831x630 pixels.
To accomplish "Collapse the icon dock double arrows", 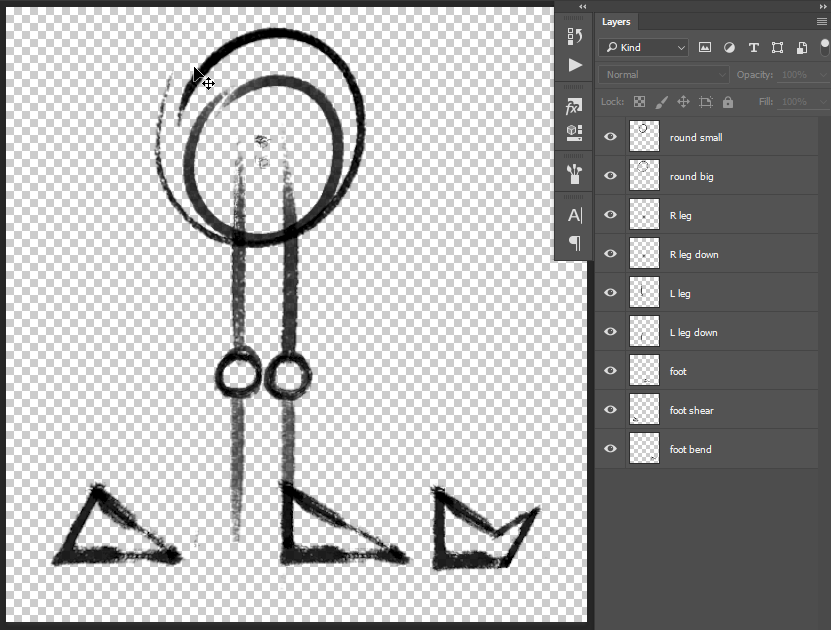I will 582,6.
